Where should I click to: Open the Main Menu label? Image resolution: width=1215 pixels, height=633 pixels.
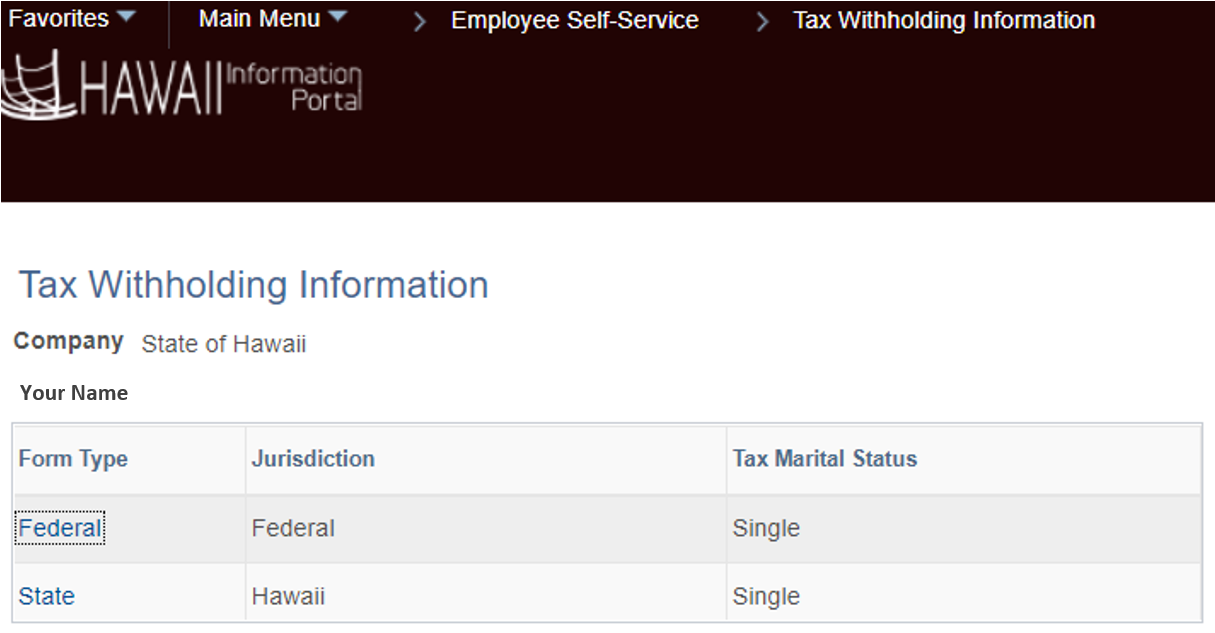tap(259, 19)
